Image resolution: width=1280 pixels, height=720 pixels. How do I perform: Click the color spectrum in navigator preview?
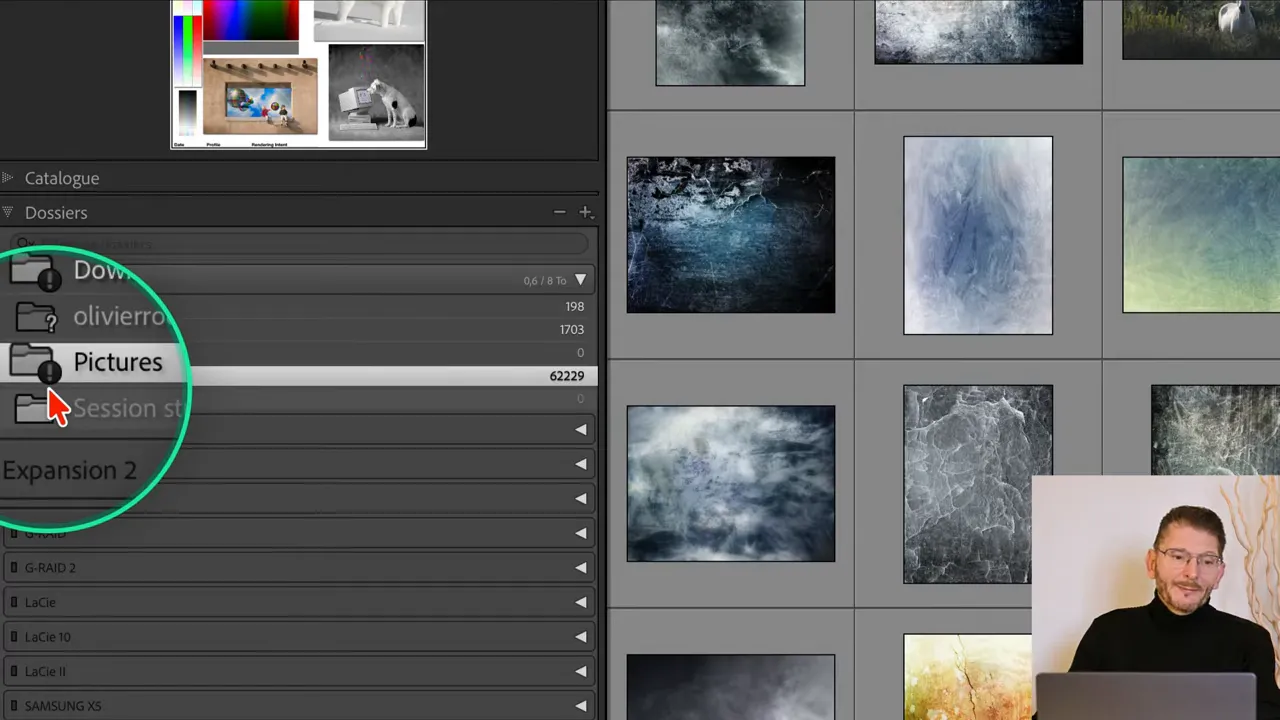(250, 20)
